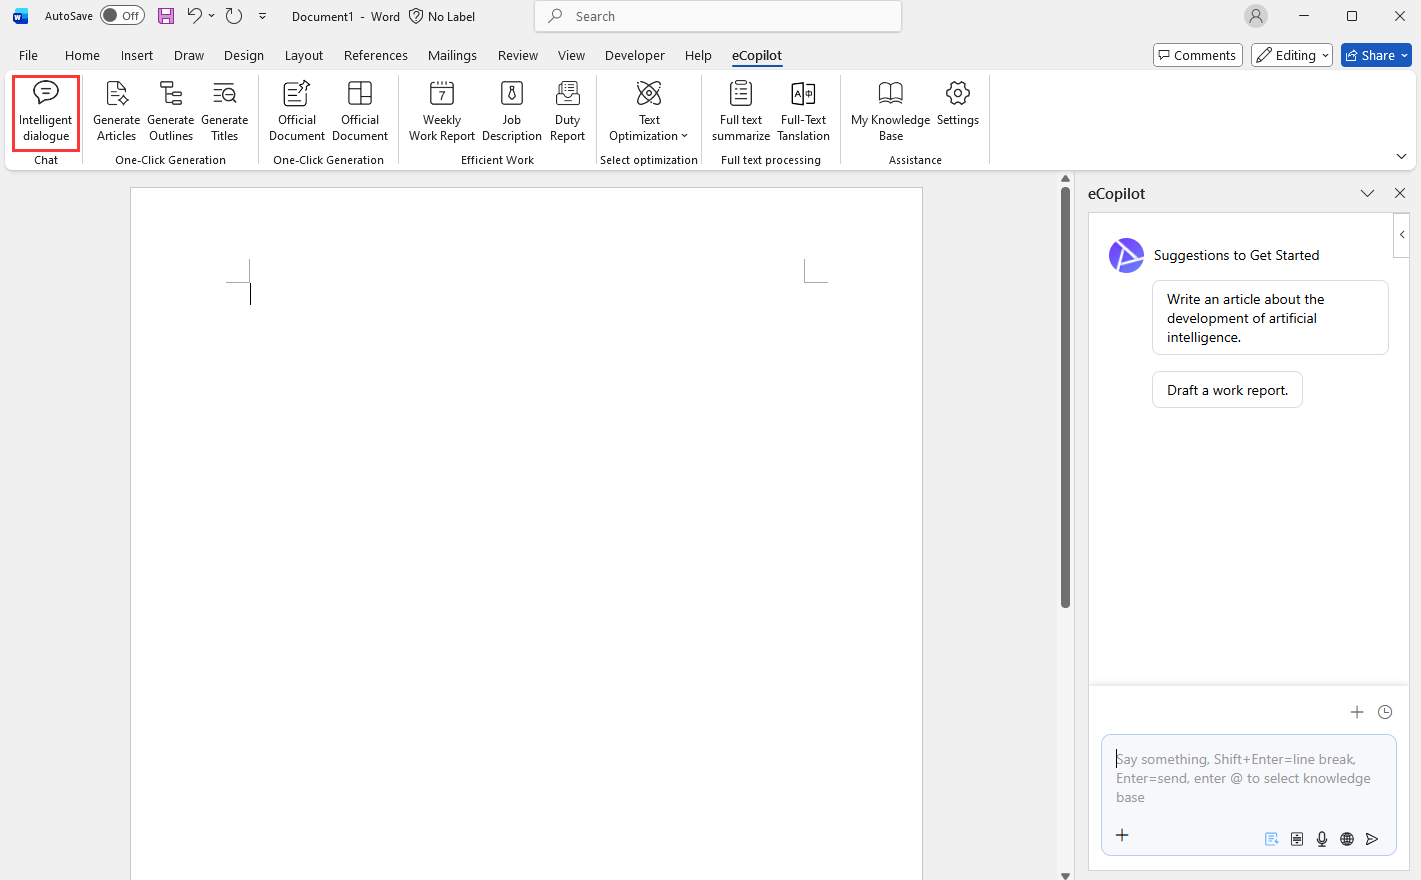Click Generate Outlines icon

coord(171,95)
